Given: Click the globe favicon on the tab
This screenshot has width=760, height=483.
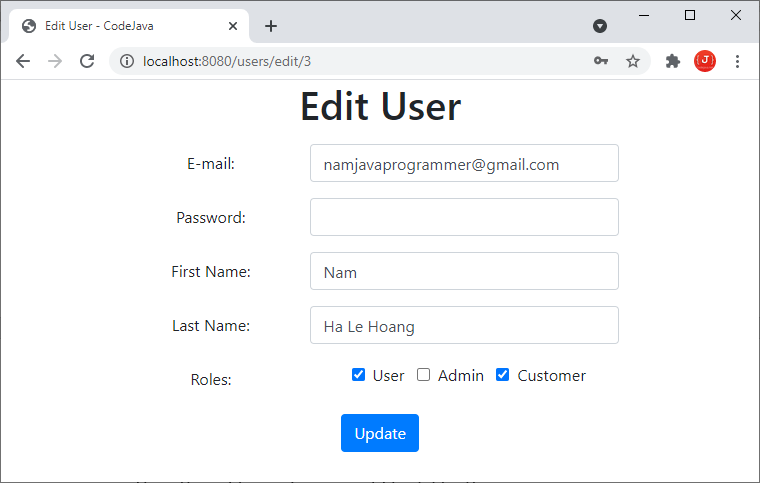Looking at the screenshot, I should pyautogui.click(x=29, y=26).
